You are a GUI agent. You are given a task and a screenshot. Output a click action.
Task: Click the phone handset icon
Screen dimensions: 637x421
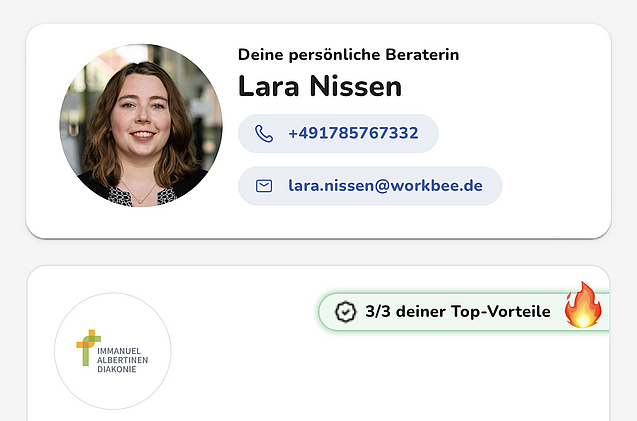click(264, 134)
